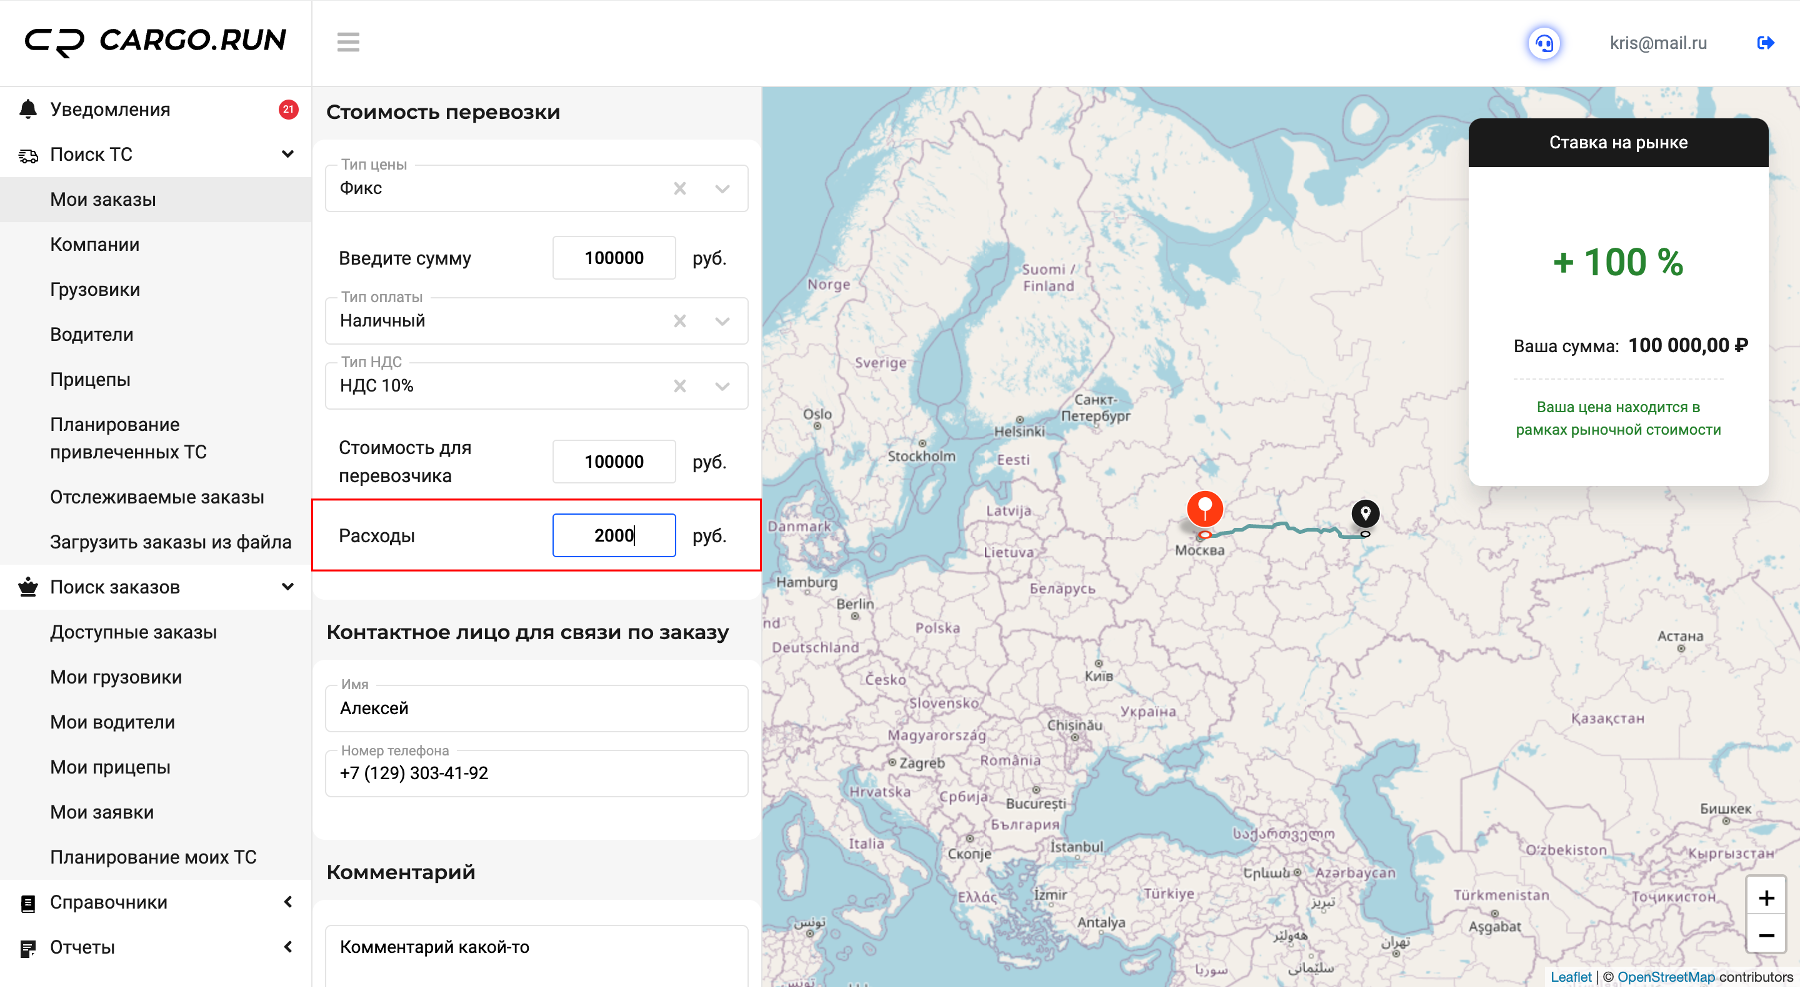The width and height of the screenshot is (1802, 987).
Task: Open support headset icon
Action: point(1544,43)
